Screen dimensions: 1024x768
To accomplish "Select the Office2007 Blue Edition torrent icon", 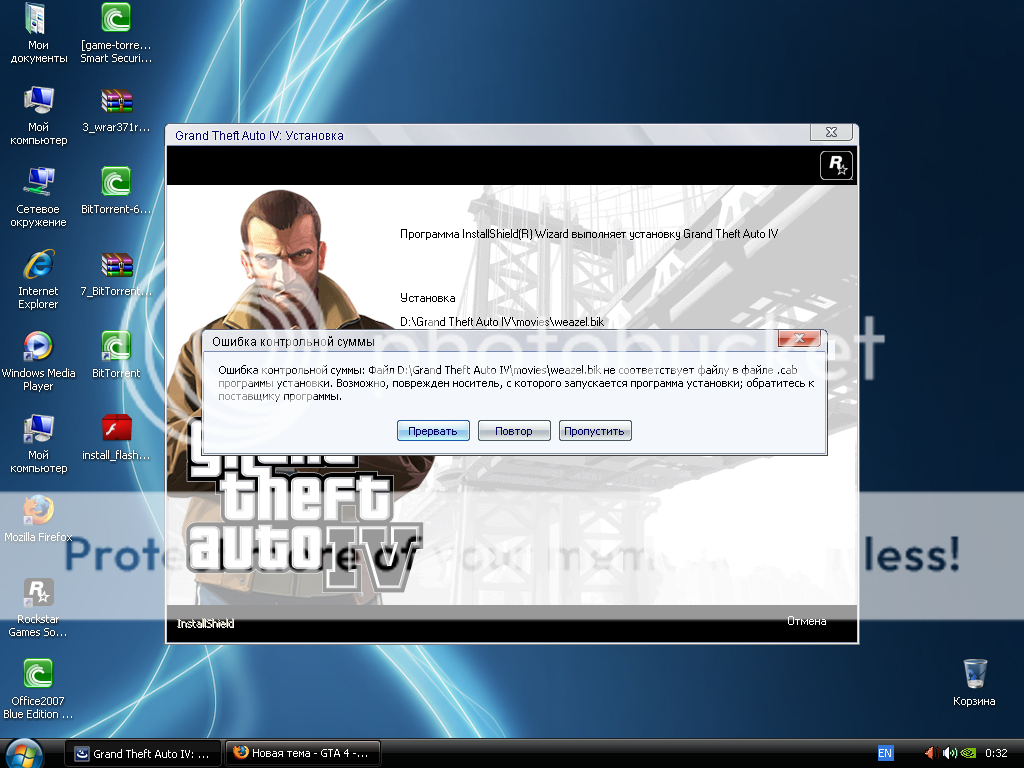I will pos(38,675).
